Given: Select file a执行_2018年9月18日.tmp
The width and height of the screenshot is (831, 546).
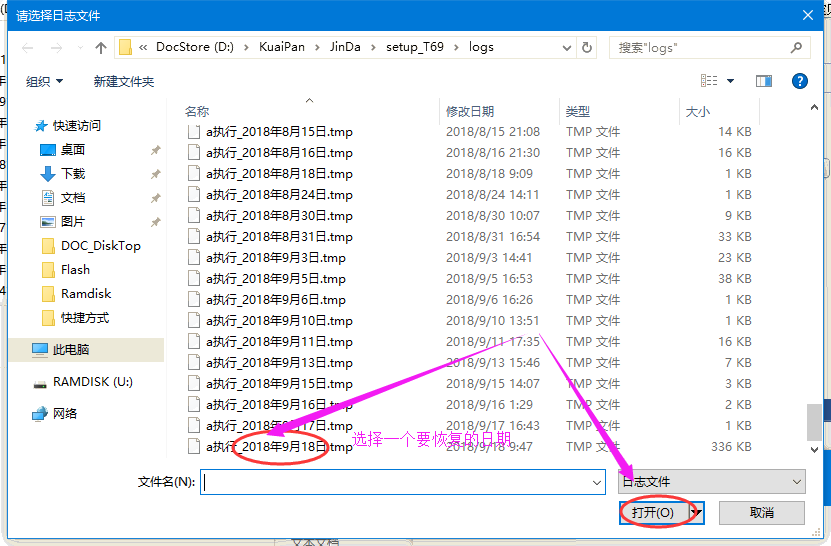Looking at the screenshot, I should pyautogui.click(x=279, y=447).
